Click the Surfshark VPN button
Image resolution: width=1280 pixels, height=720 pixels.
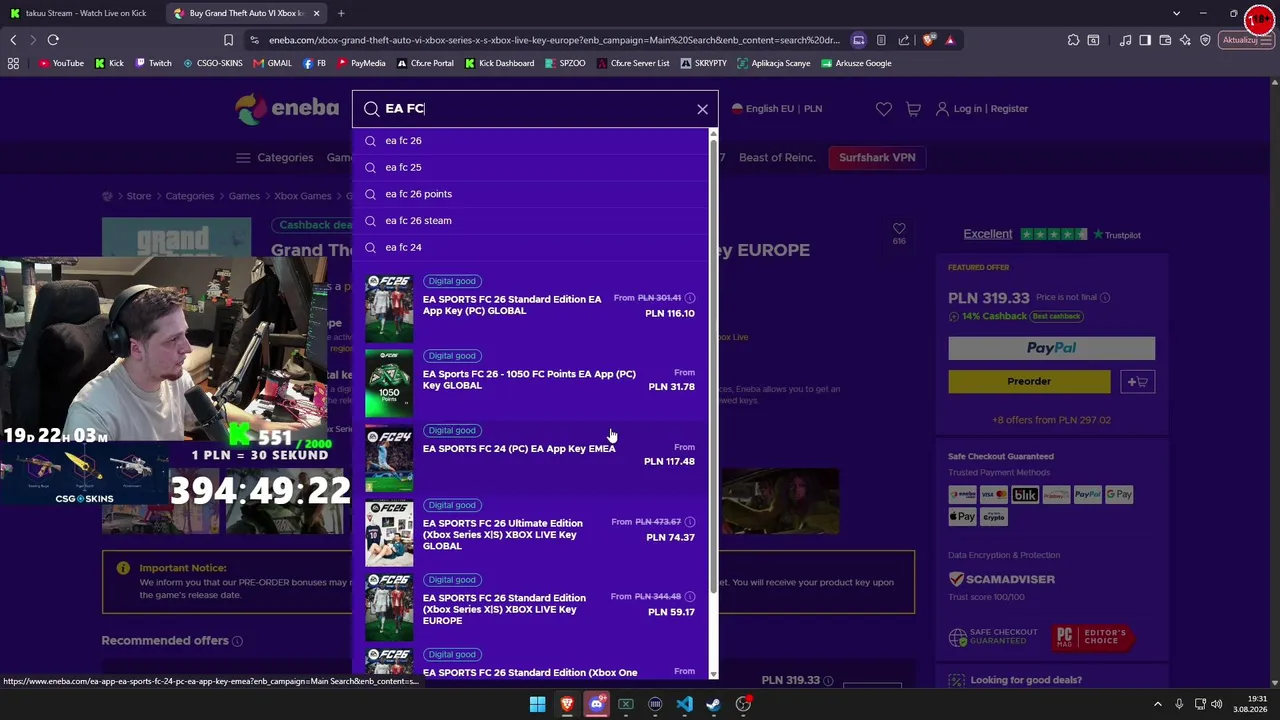[877, 158]
